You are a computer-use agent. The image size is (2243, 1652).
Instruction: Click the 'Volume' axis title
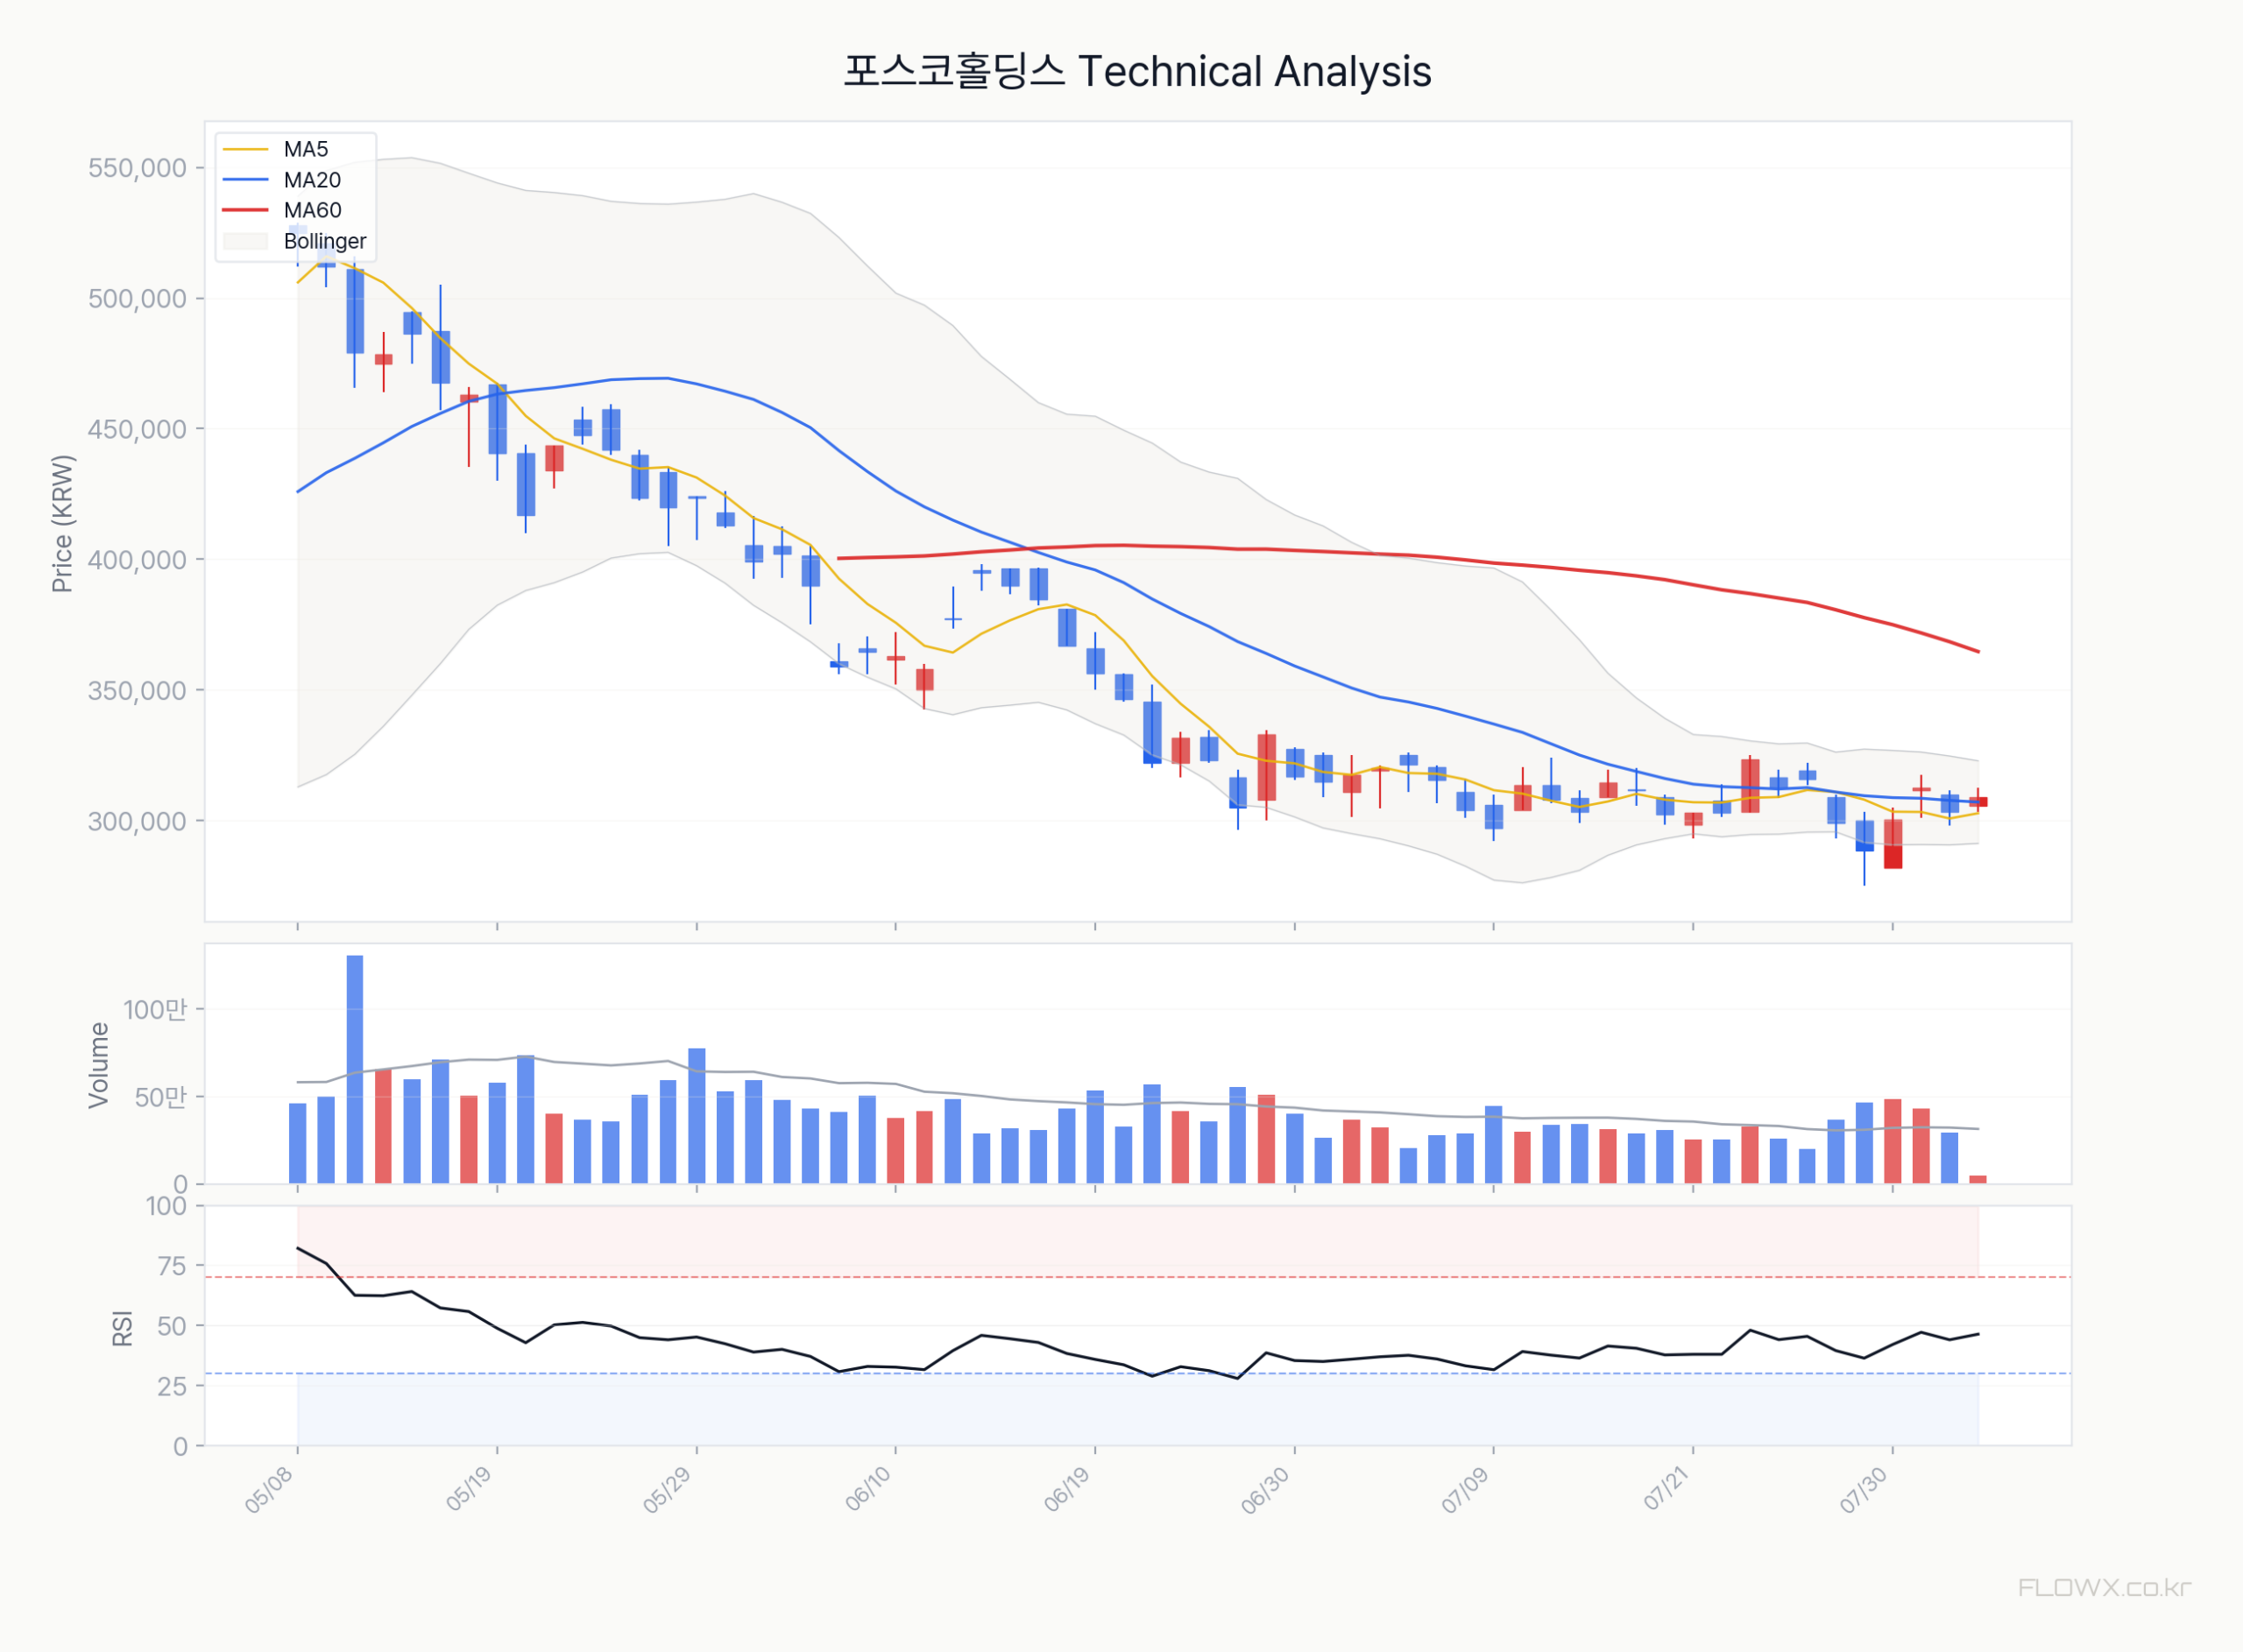pyautogui.click(x=98, y=1065)
